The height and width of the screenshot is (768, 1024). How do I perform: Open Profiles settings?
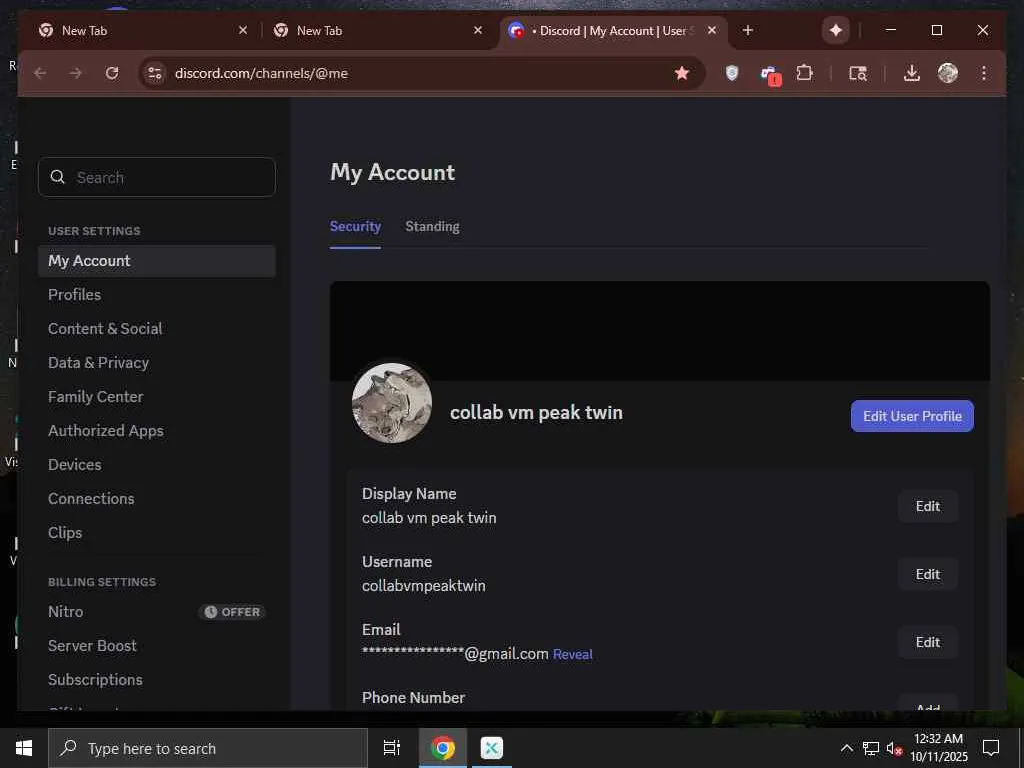point(157,295)
